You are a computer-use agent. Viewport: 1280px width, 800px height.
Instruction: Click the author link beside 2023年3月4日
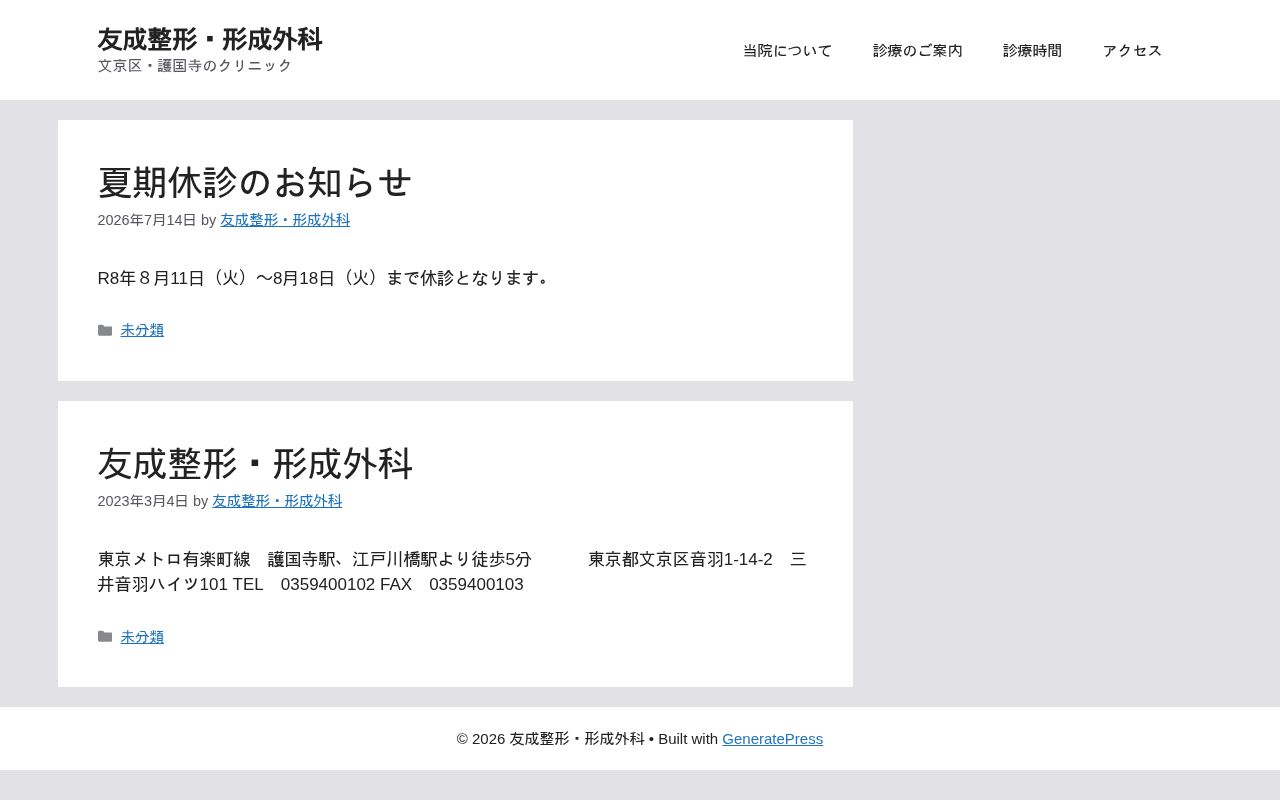point(277,501)
